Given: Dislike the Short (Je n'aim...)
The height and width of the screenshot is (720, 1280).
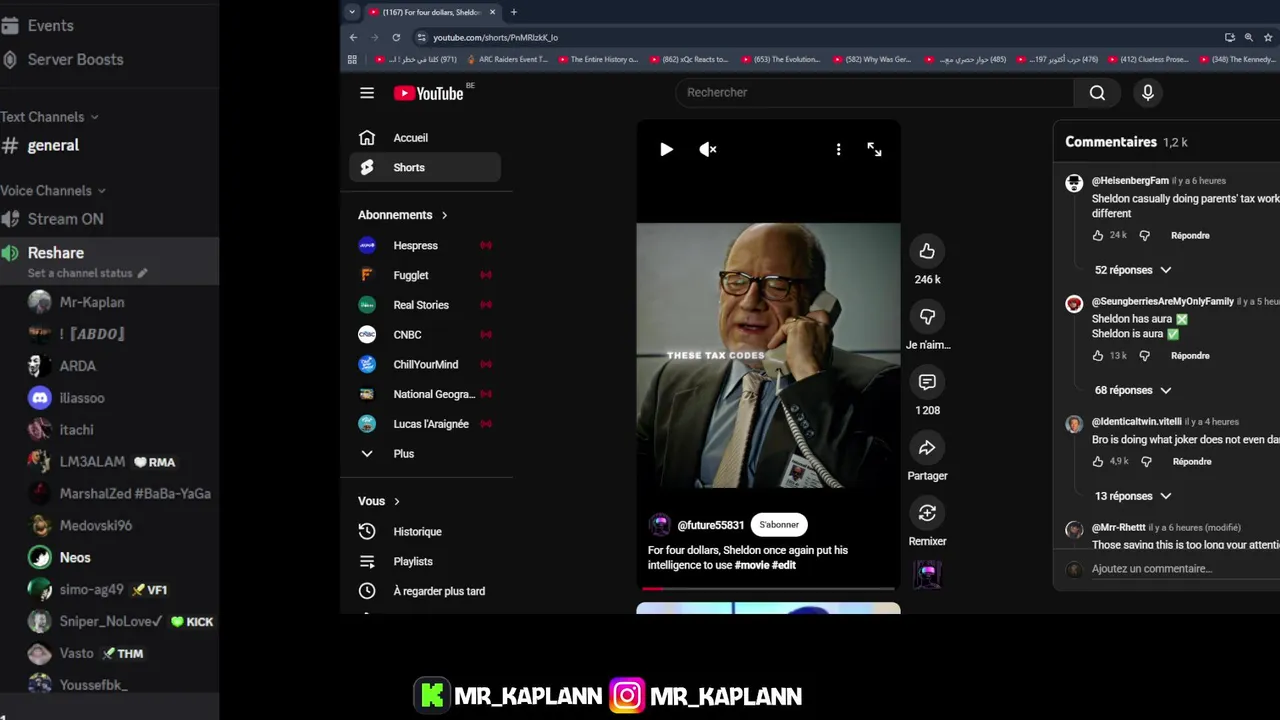Looking at the screenshot, I should point(927,317).
